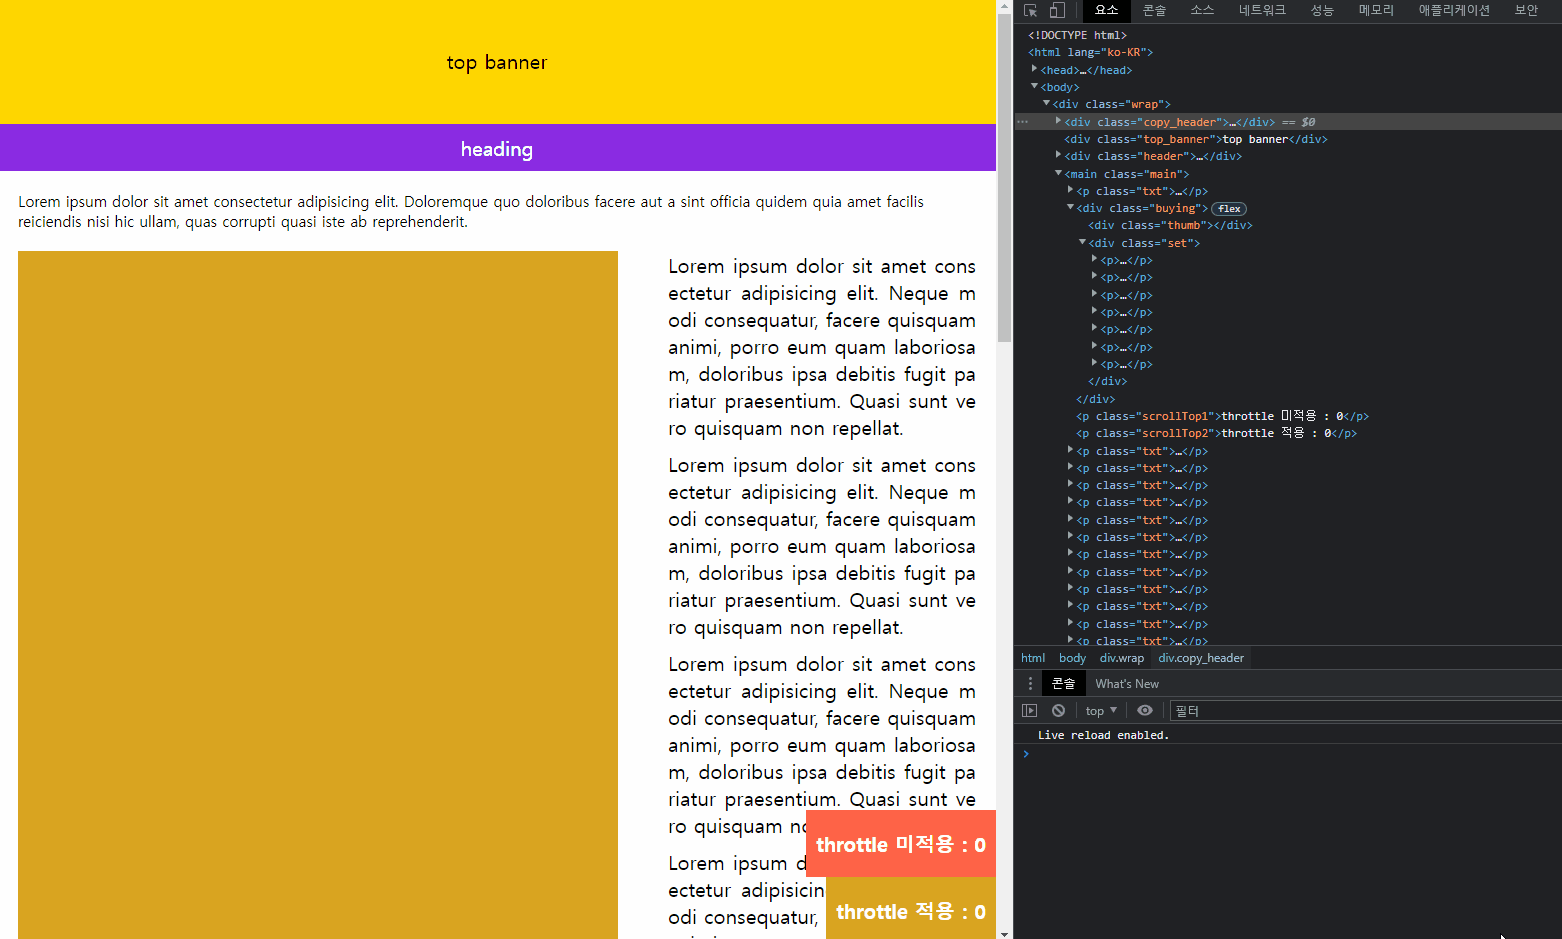The width and height of the screenshot is (1562, 939).
Task: Select the drawer's 콘솔 tab beside What's New
Action: (1063, 684)
